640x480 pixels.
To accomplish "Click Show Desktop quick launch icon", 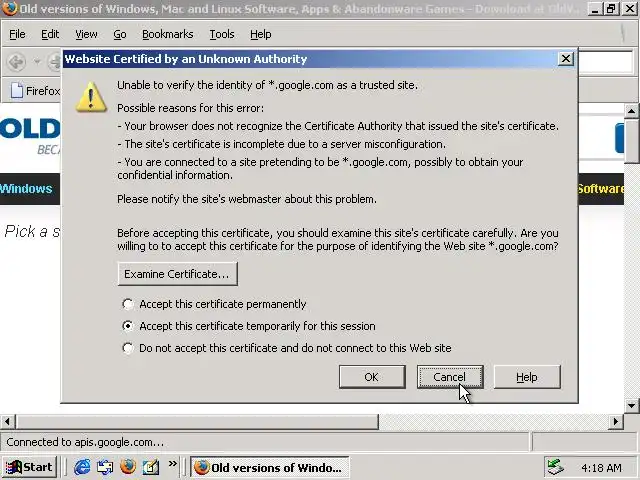I will coord(105,467).
